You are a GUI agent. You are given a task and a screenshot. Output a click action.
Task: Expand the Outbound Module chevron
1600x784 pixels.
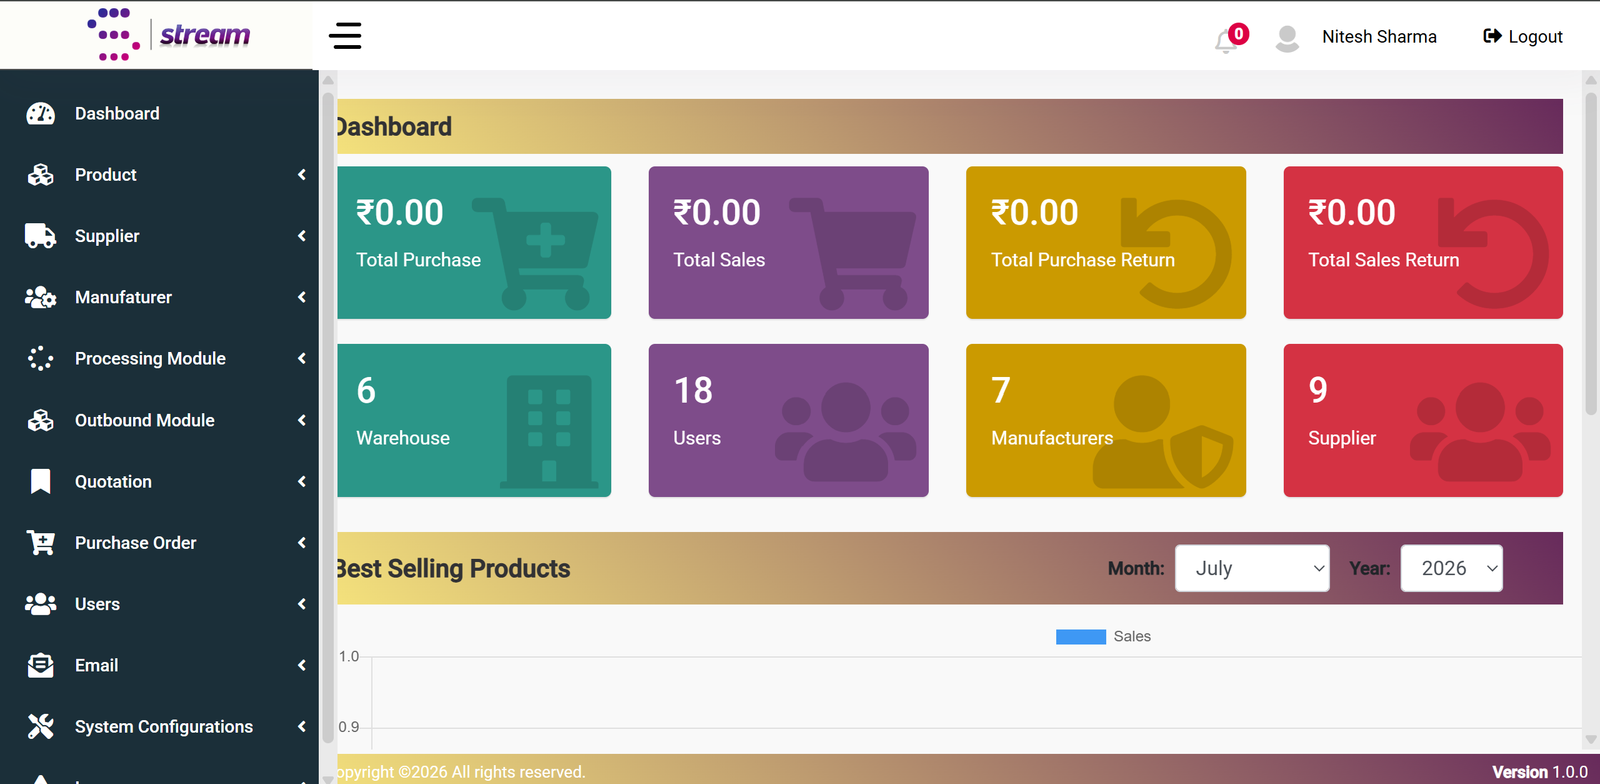point(301,420)
